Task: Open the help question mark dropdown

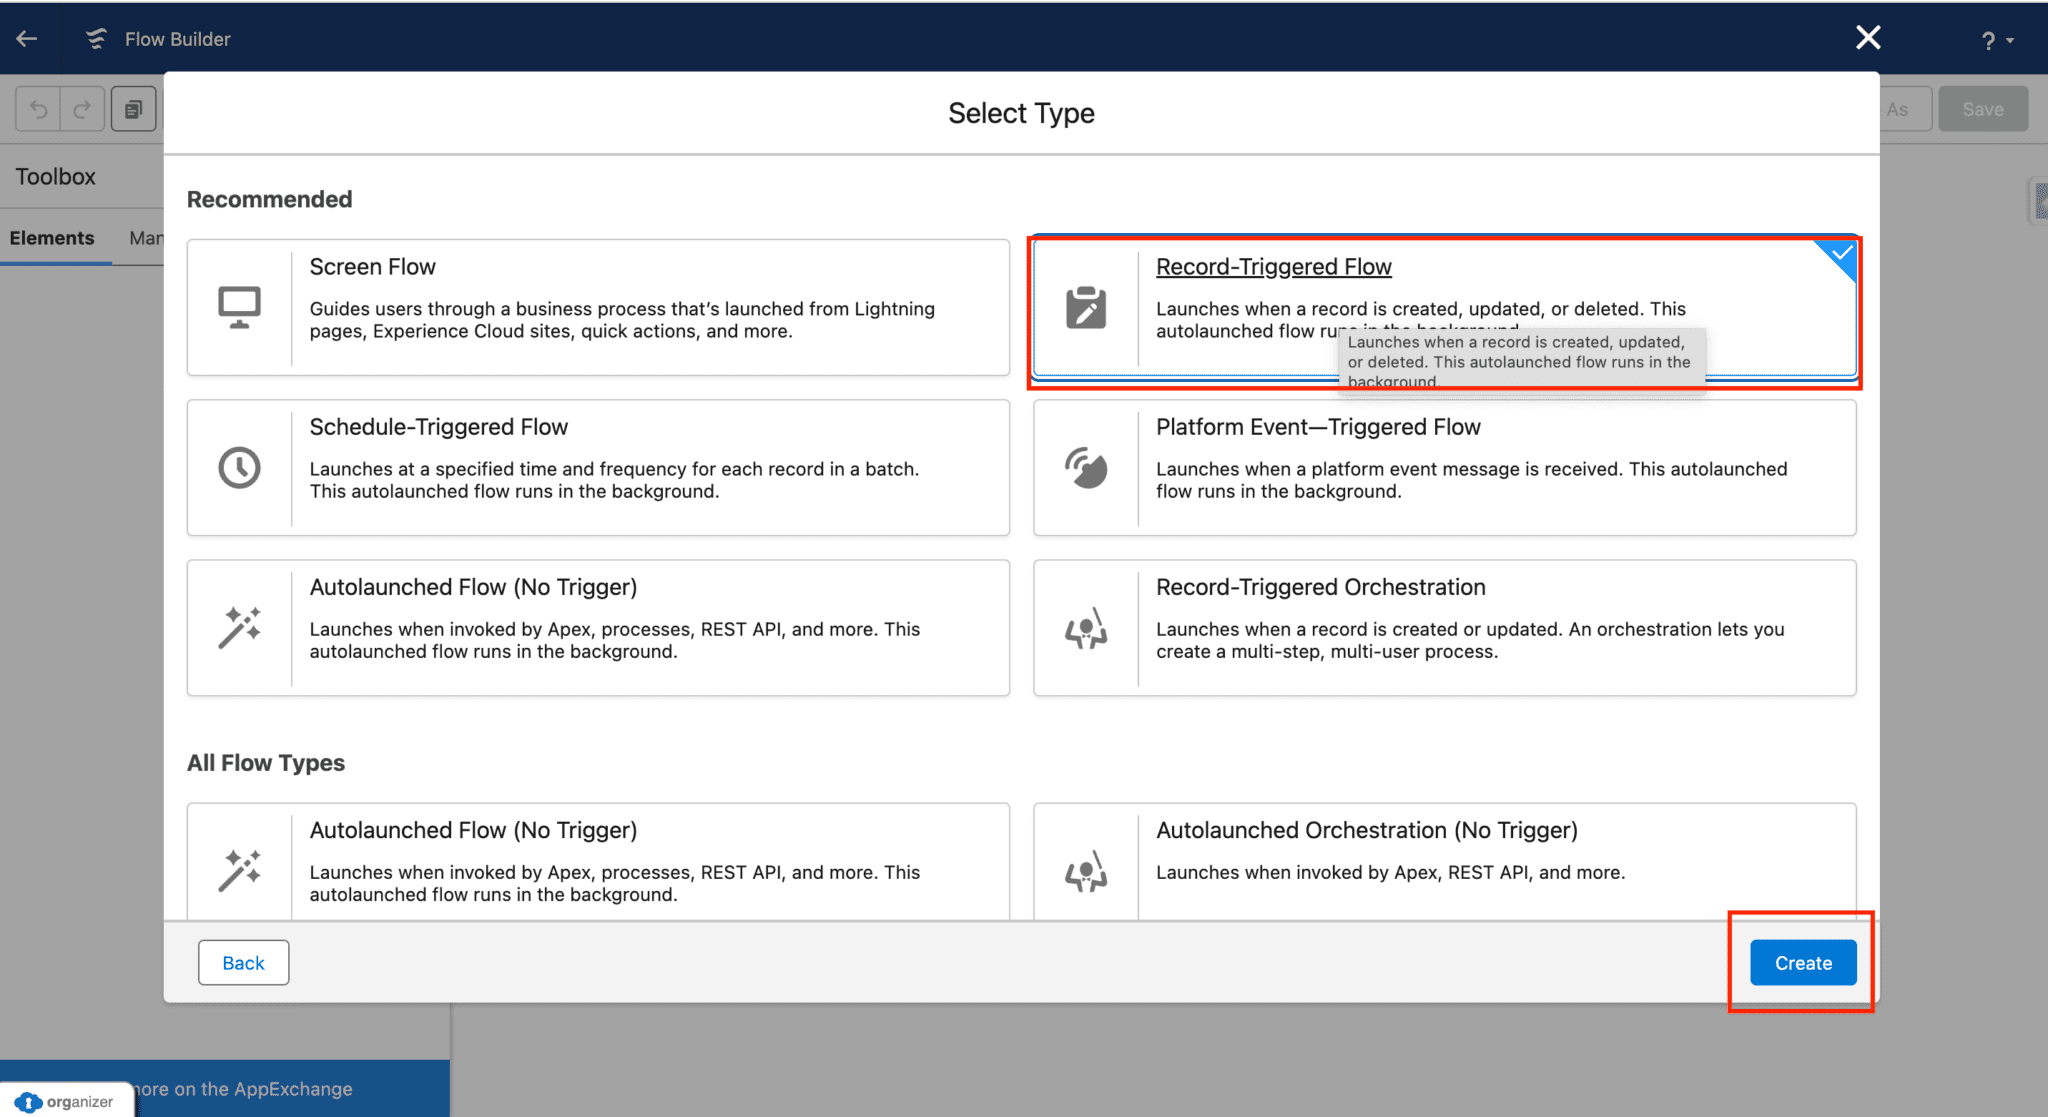Action: click(1995, 40)
